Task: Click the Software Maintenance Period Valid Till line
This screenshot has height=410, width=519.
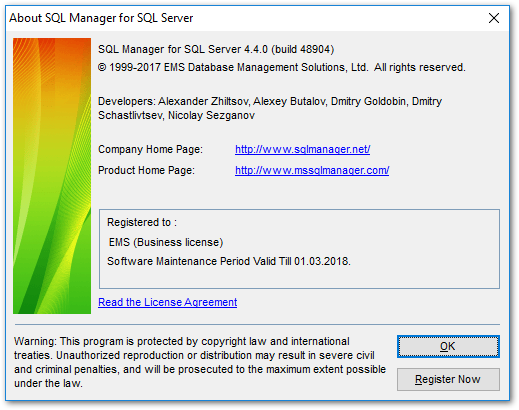Action: click(x=229, y=261)
